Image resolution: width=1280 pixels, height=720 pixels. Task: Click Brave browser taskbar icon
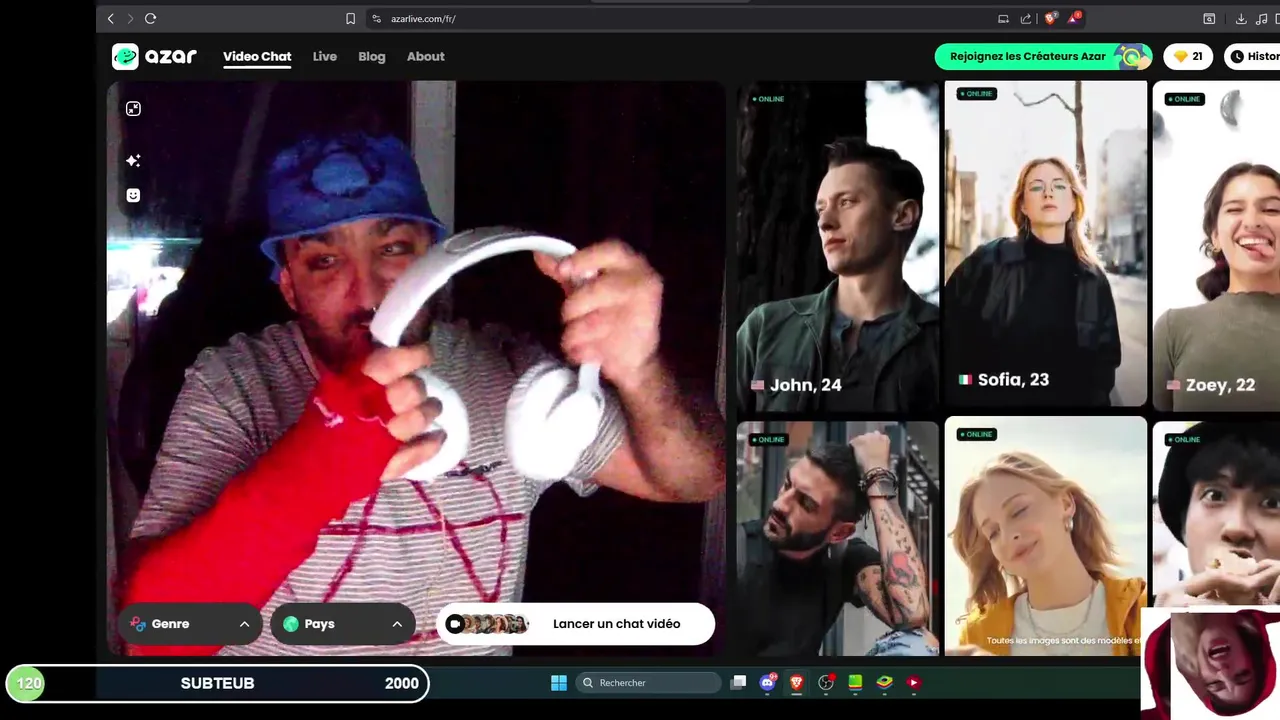(x=797, y=683)
